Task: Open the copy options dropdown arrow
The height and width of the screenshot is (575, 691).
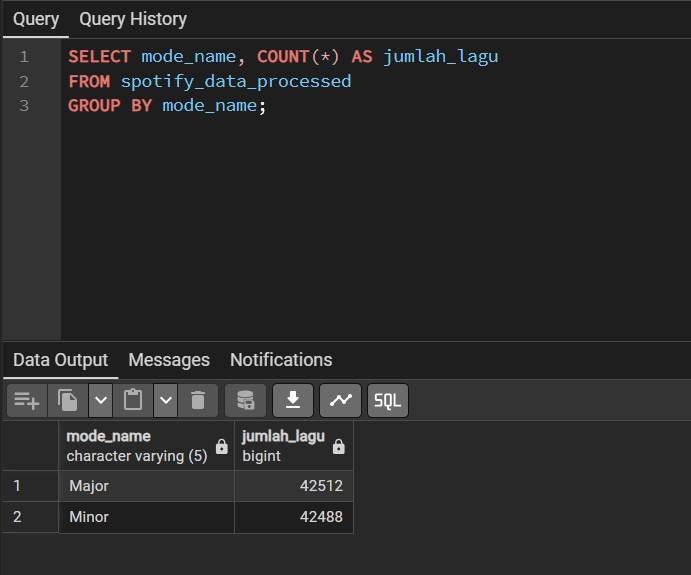Action: (x=101, y=400)
